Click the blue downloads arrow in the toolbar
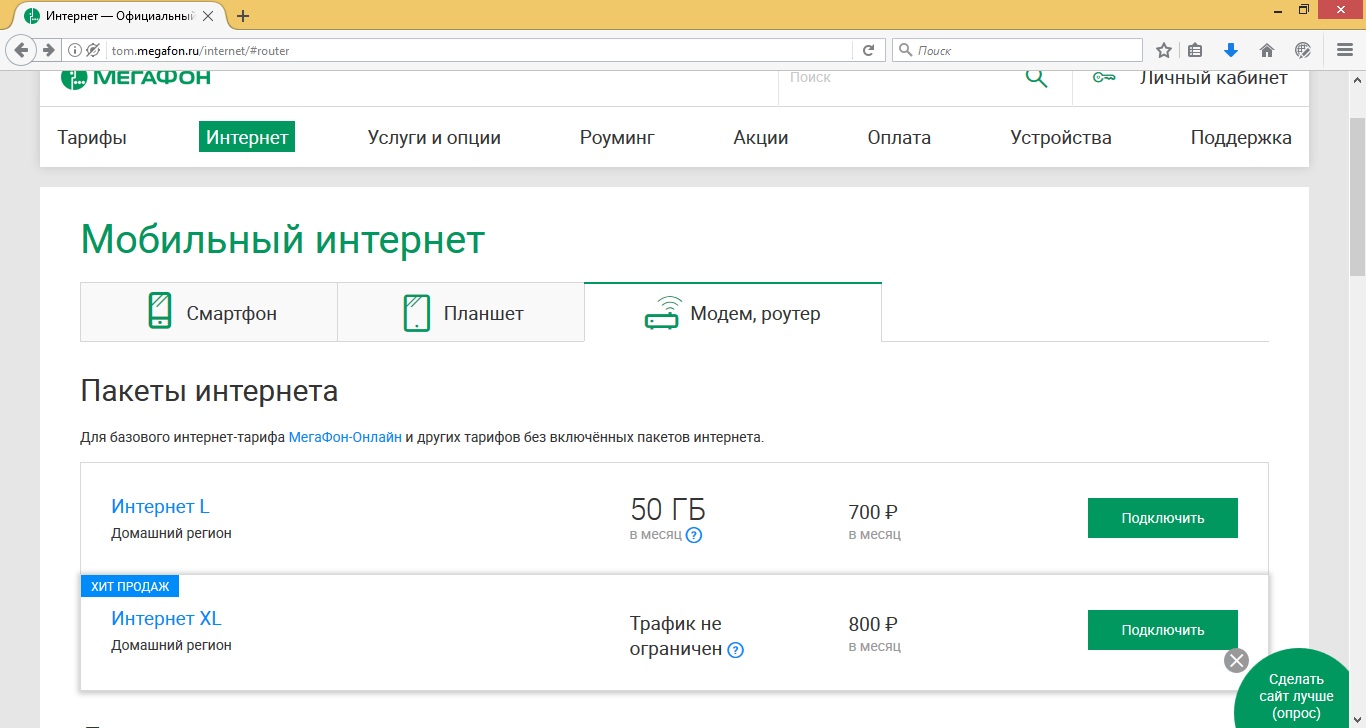The width and height of the screenshot is (1366, 728). tap(1231, 49)
